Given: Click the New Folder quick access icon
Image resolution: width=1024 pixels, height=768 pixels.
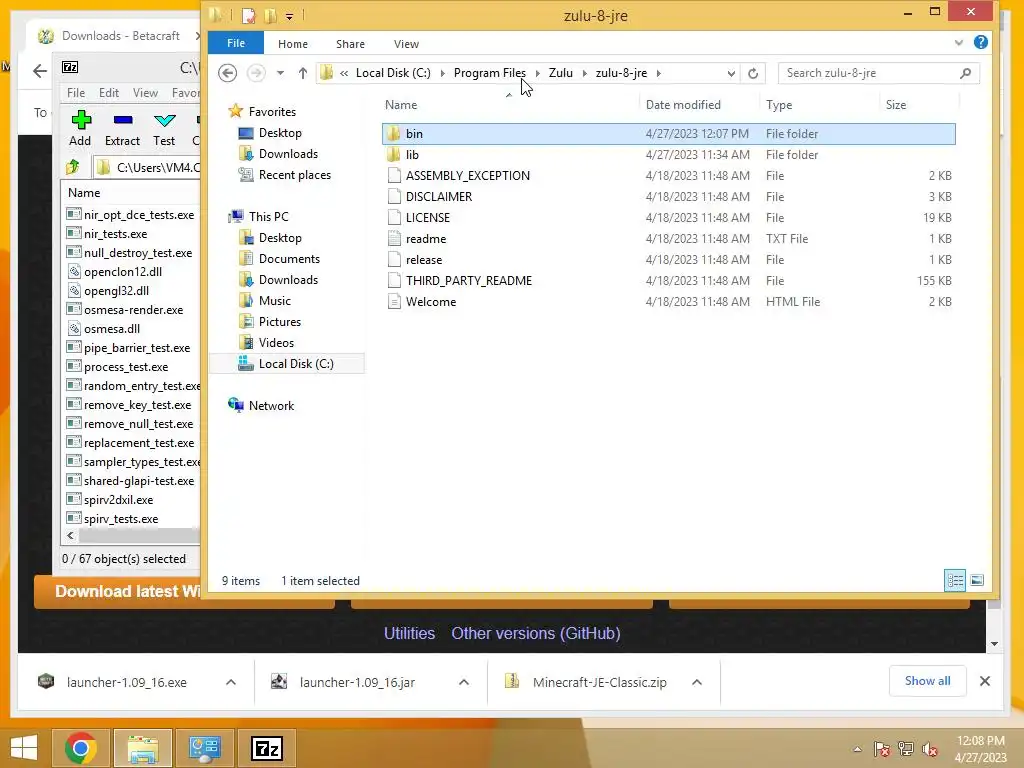Looking at the screenshot, I should (x=270, y=15).
